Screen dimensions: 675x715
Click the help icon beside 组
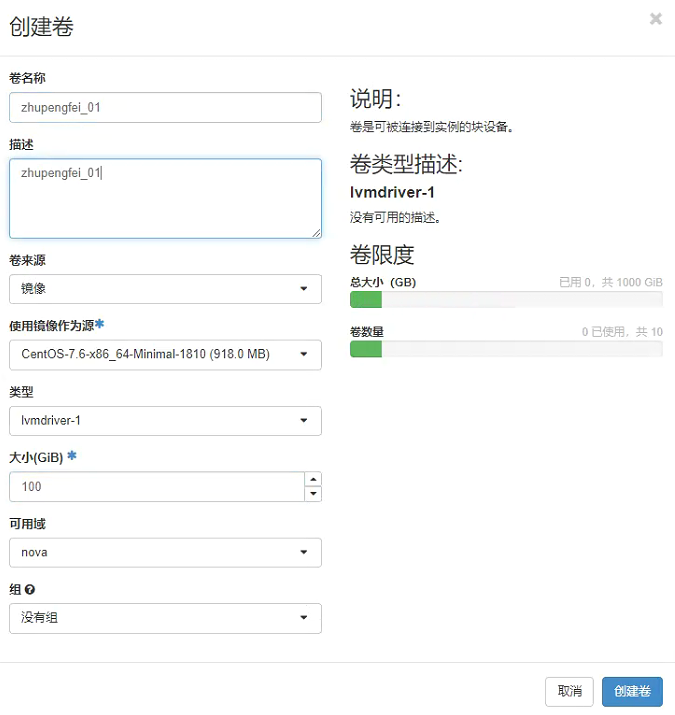pyautogui.click(x=30, y=590)
